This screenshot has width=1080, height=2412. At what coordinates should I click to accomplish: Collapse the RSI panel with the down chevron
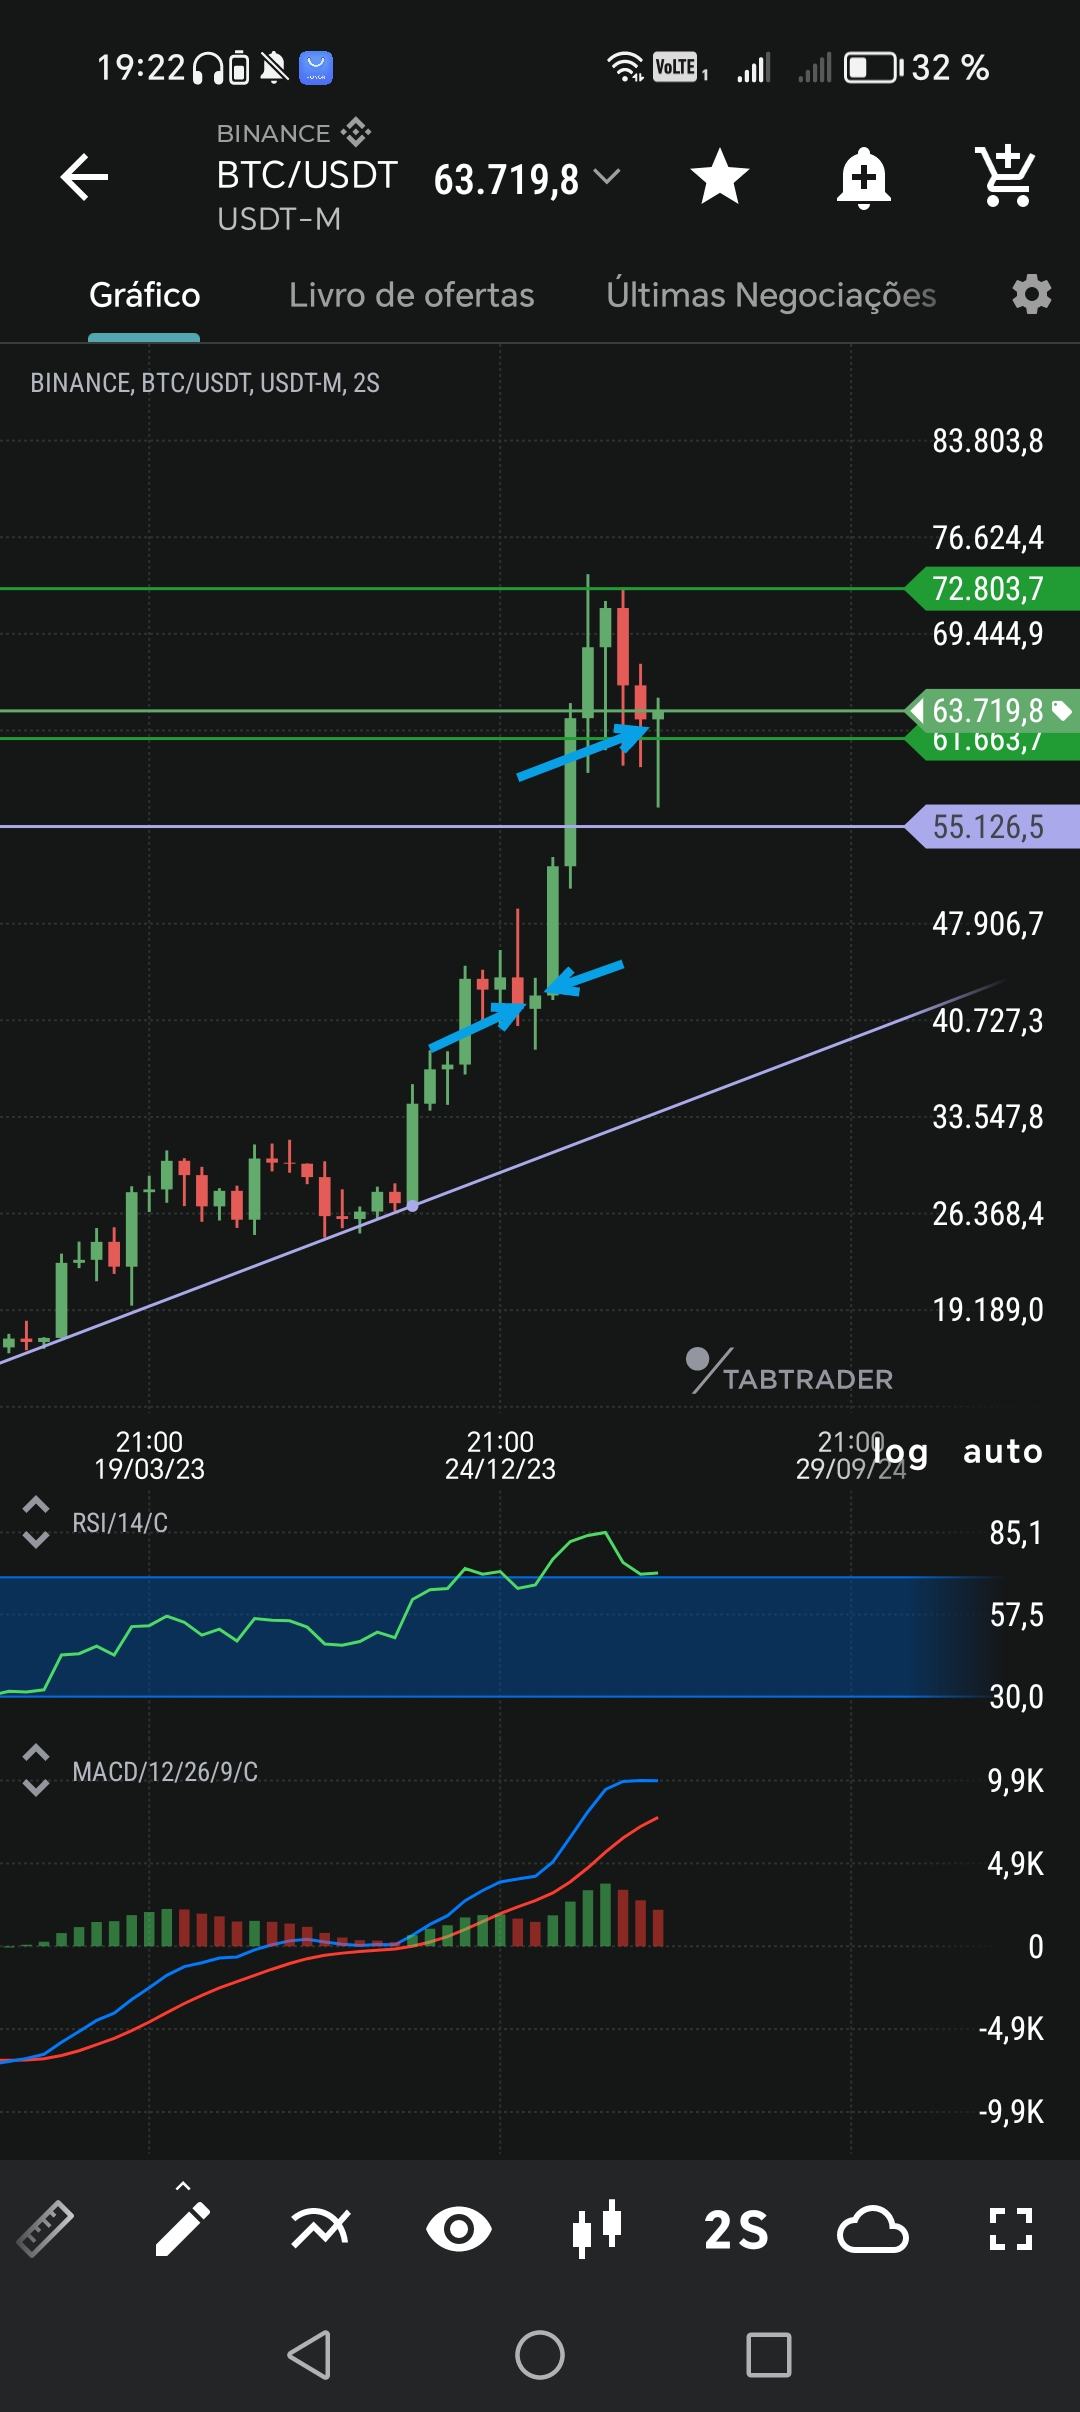click(x=36, y=1540)
